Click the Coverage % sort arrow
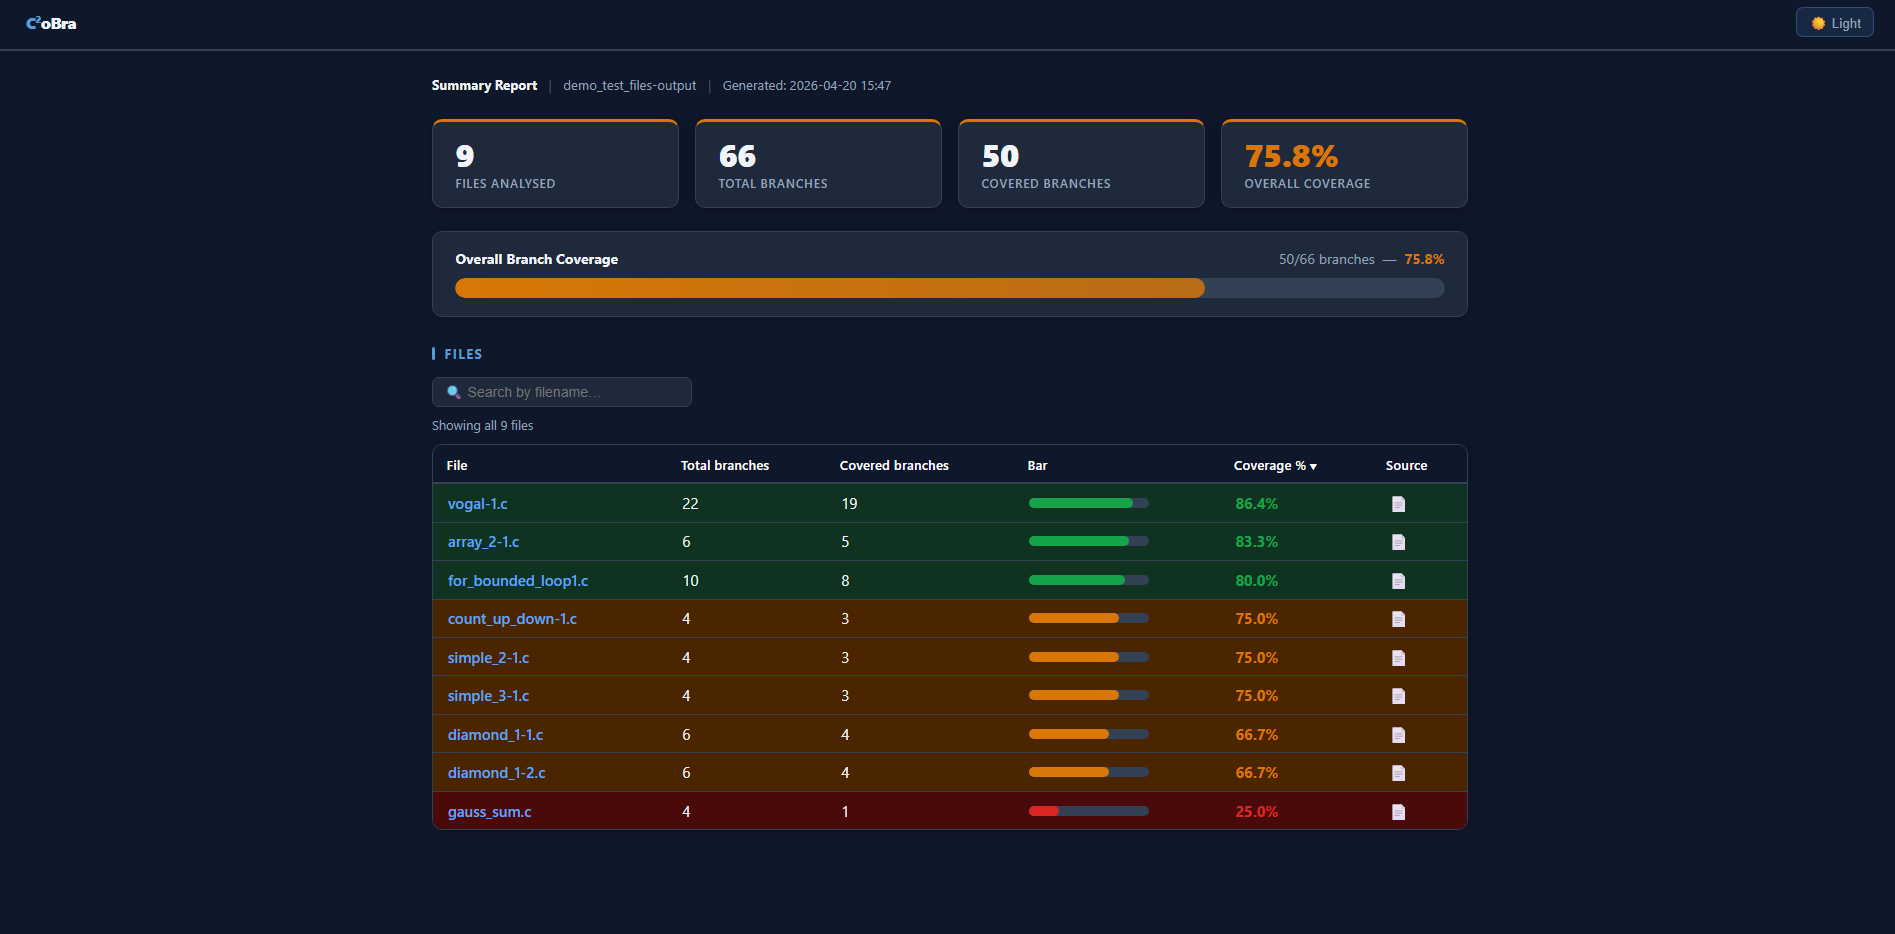This screenshot has height=934, width=1895. (1314, 466)
